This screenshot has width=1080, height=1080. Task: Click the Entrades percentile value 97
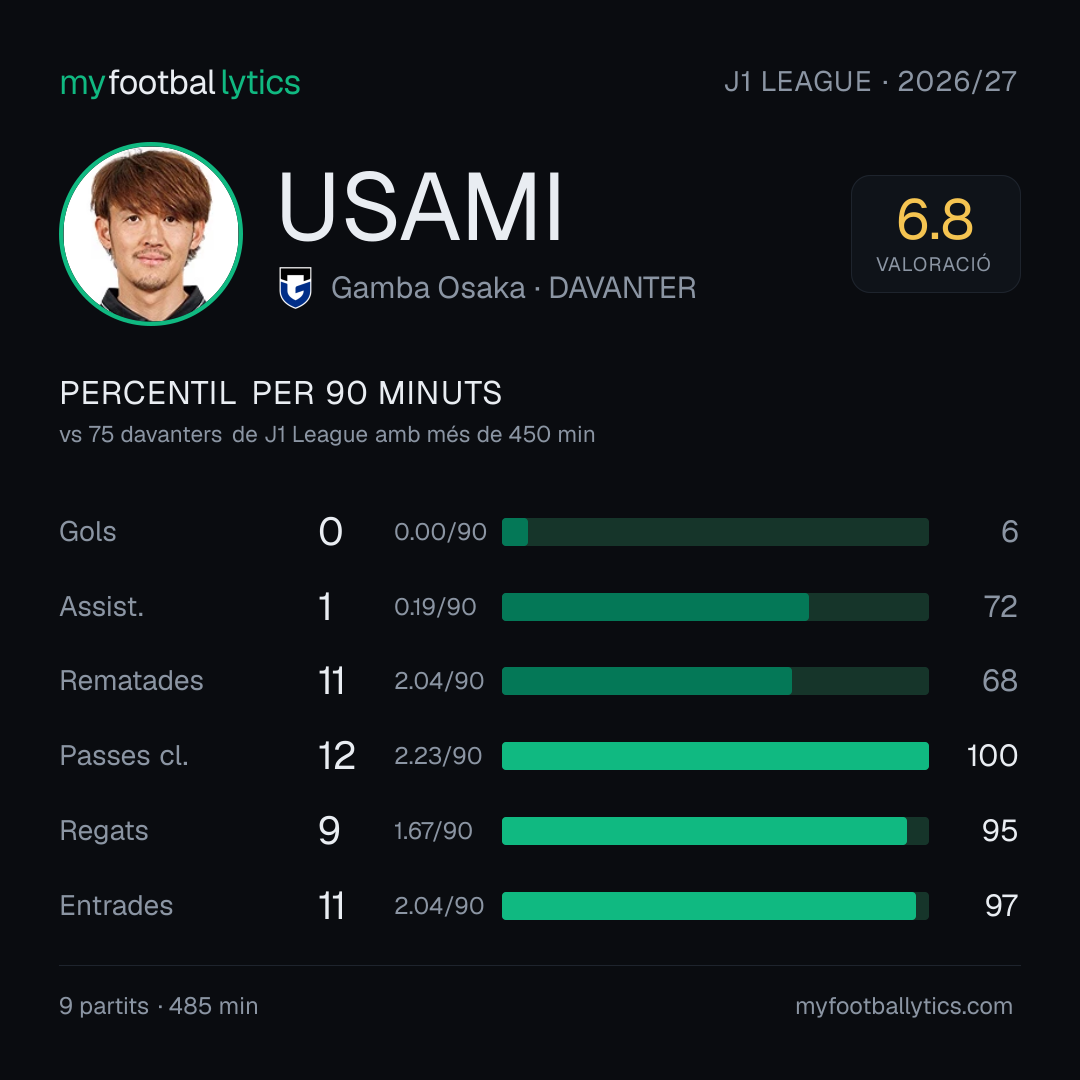[1001, 906]
